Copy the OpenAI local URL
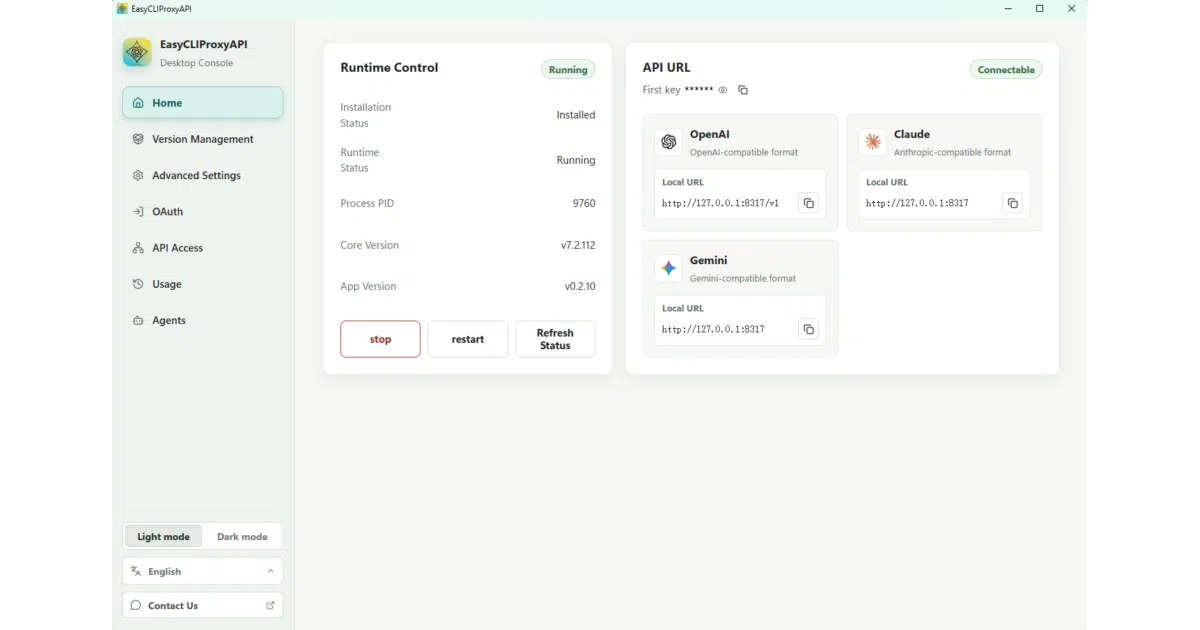Screen dimensions: 1200x630 pyautogui.click(x=808, y=203)
